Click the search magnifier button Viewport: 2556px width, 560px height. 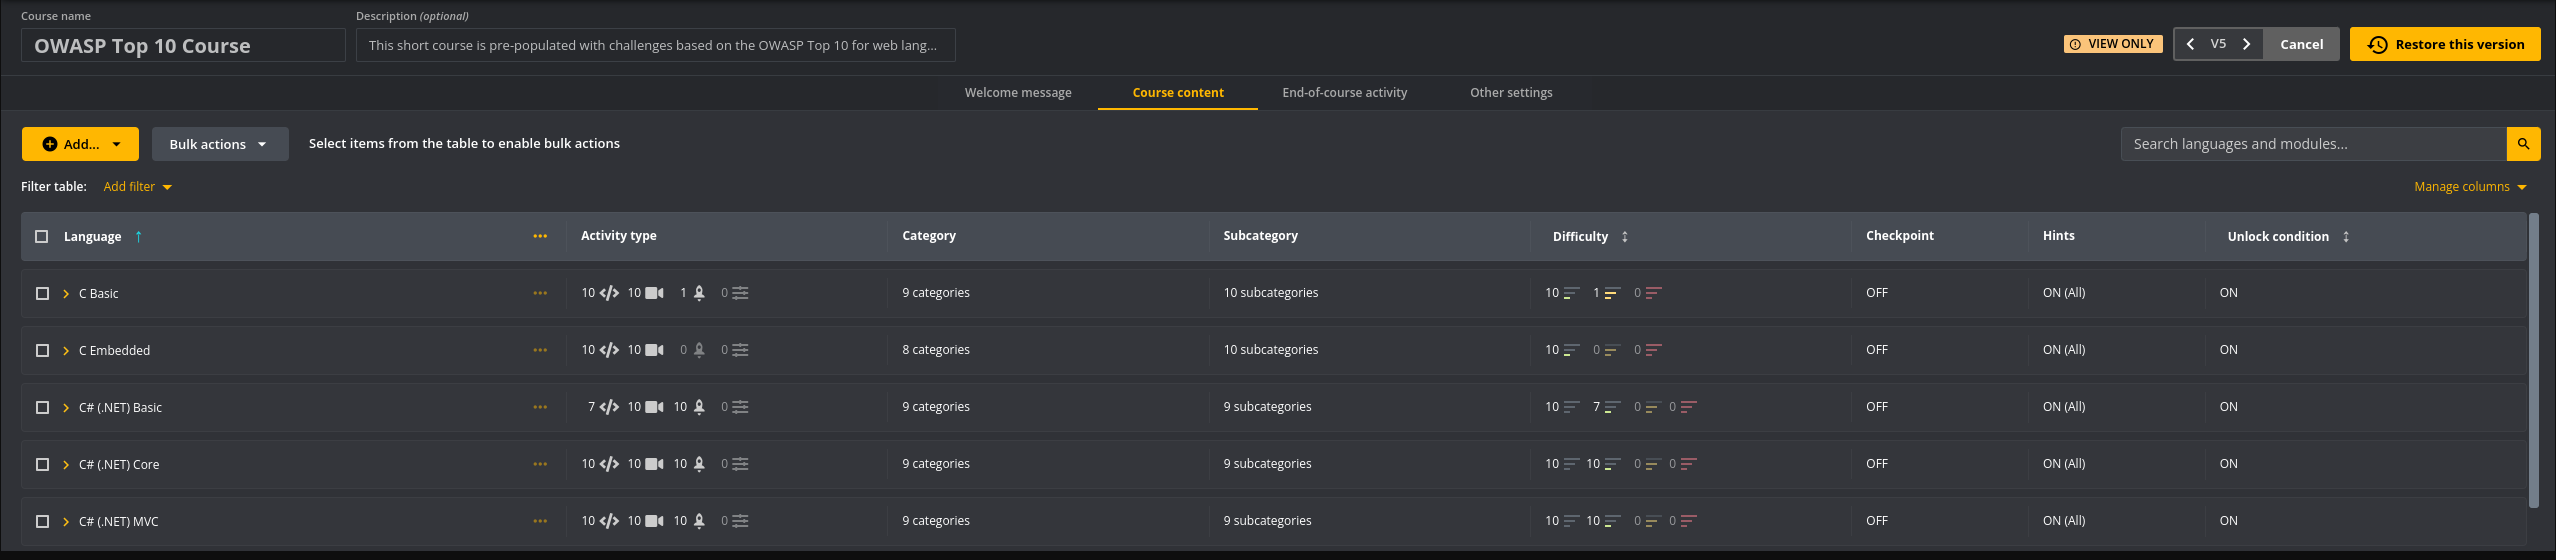[x=2523, y=144]
